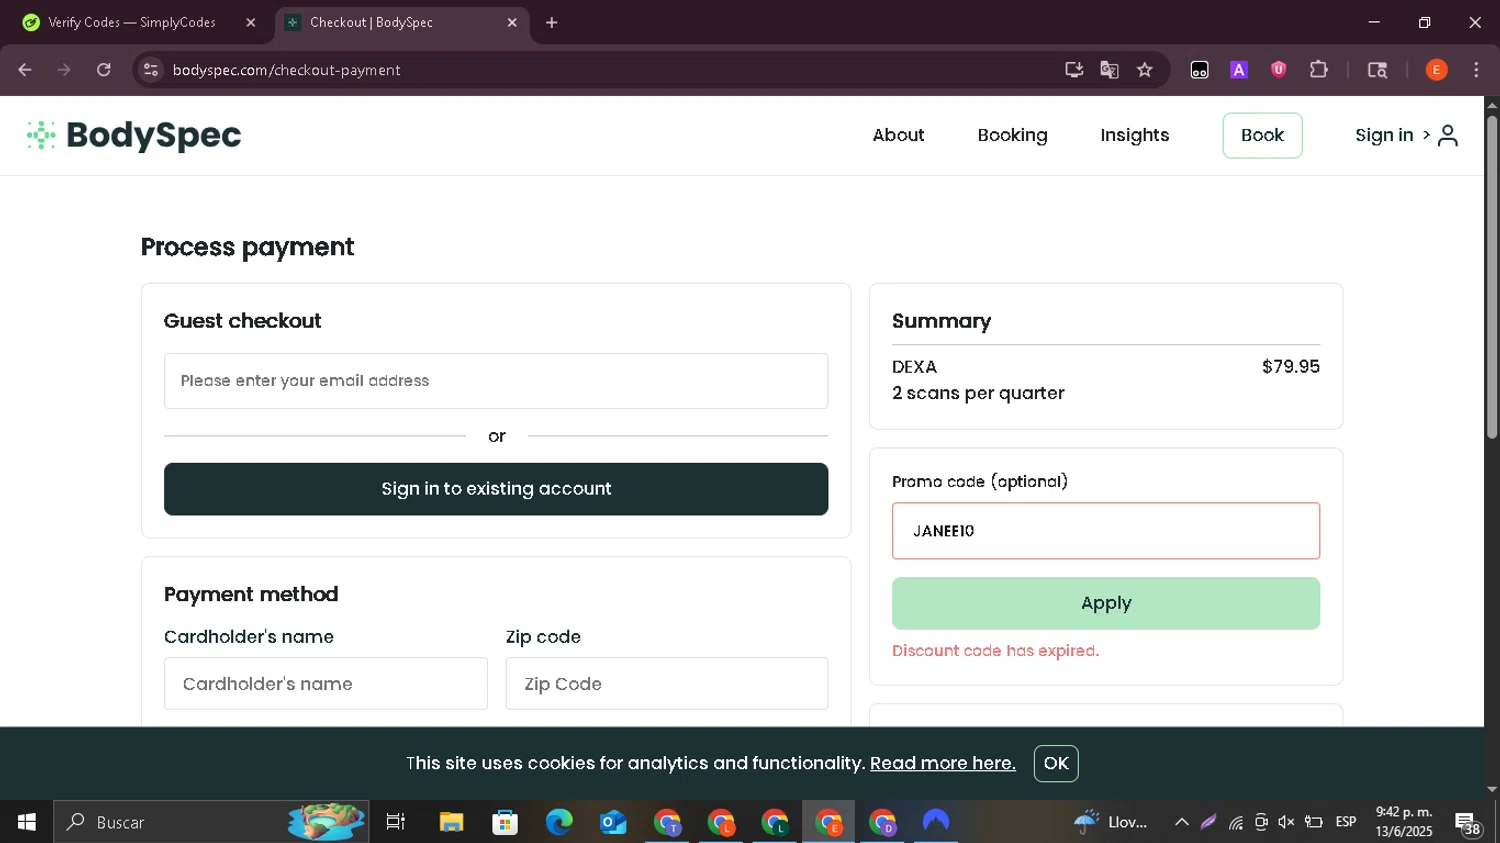This screenshot has width=1500, height=843.
Task: Click Sign in to existing account
Action: coord(496,489)
